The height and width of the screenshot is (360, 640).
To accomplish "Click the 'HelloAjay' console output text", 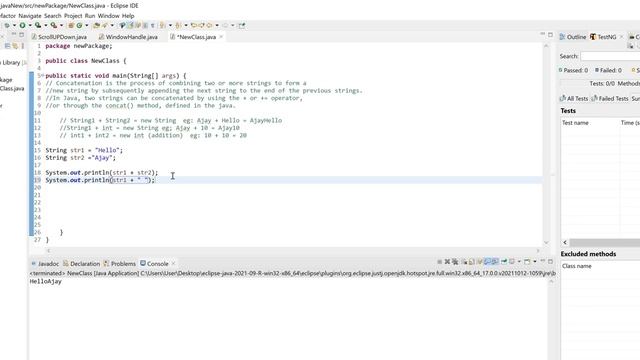I will click(x=46, y=282).
